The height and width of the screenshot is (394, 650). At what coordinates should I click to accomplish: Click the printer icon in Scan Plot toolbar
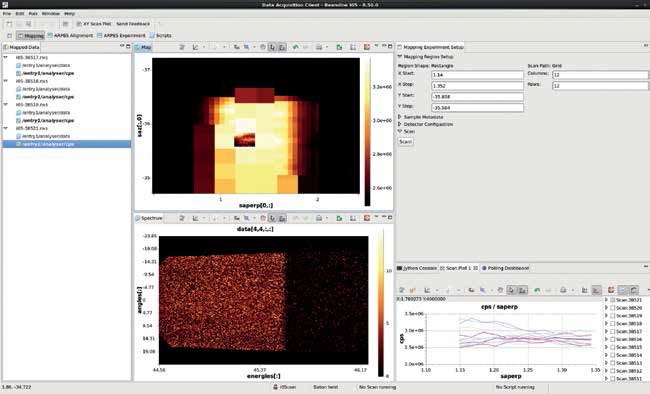click(x=563, y=290)
